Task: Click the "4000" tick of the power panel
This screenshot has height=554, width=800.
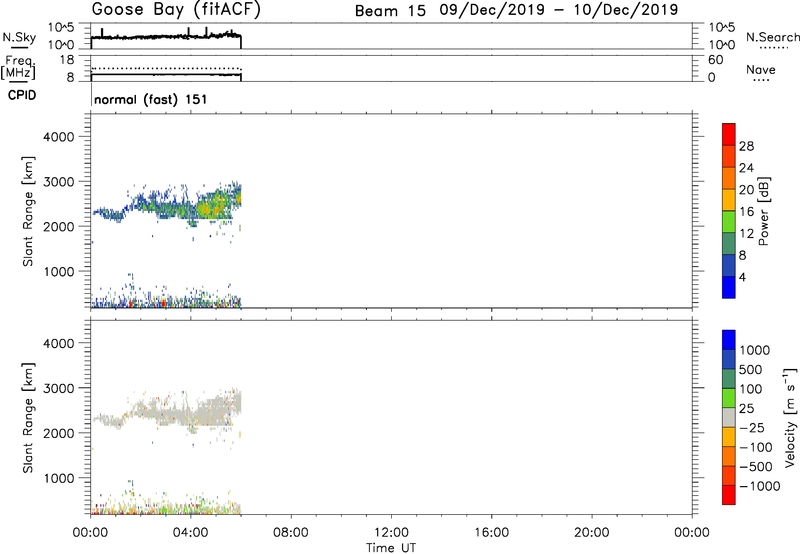Action: click(x=59, y=137)
